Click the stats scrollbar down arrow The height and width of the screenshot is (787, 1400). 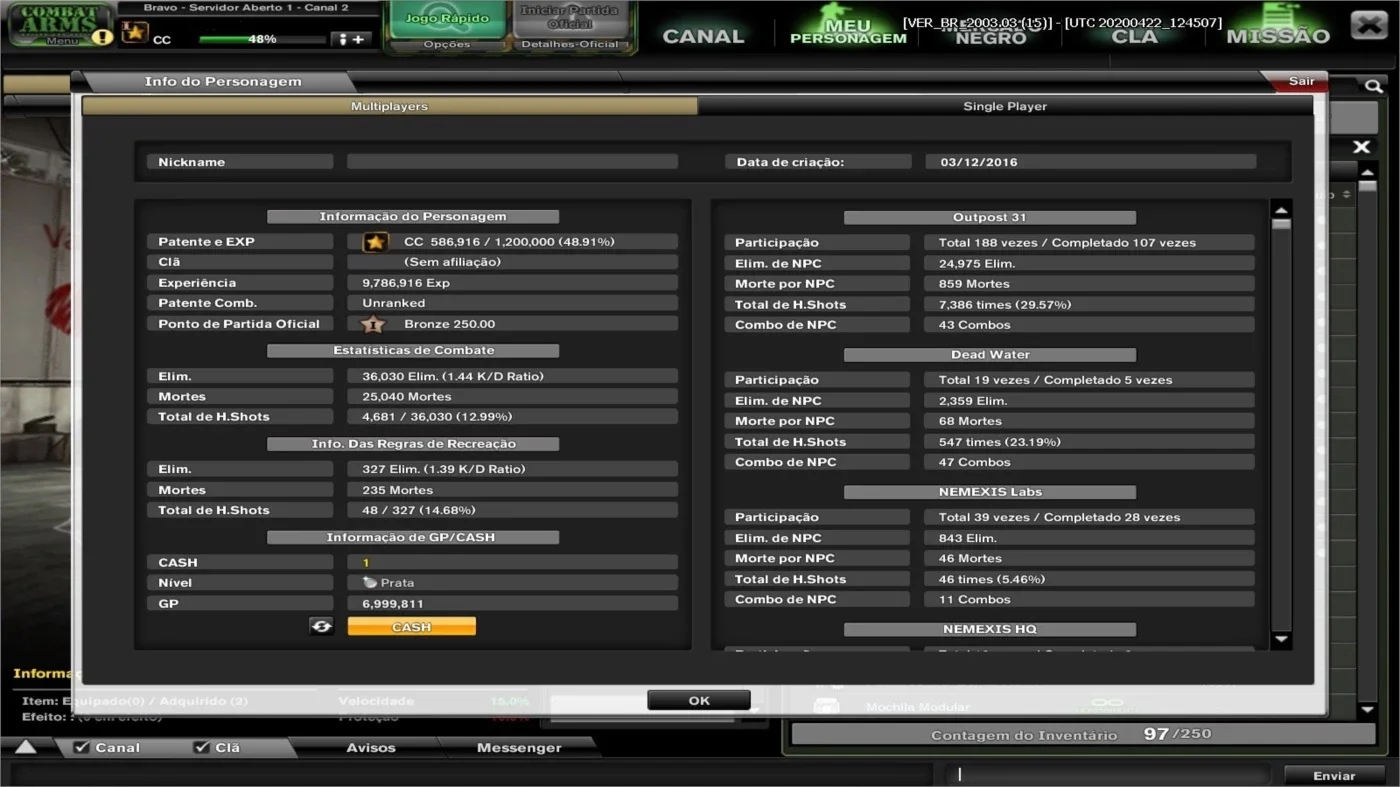coord(1281,639)
